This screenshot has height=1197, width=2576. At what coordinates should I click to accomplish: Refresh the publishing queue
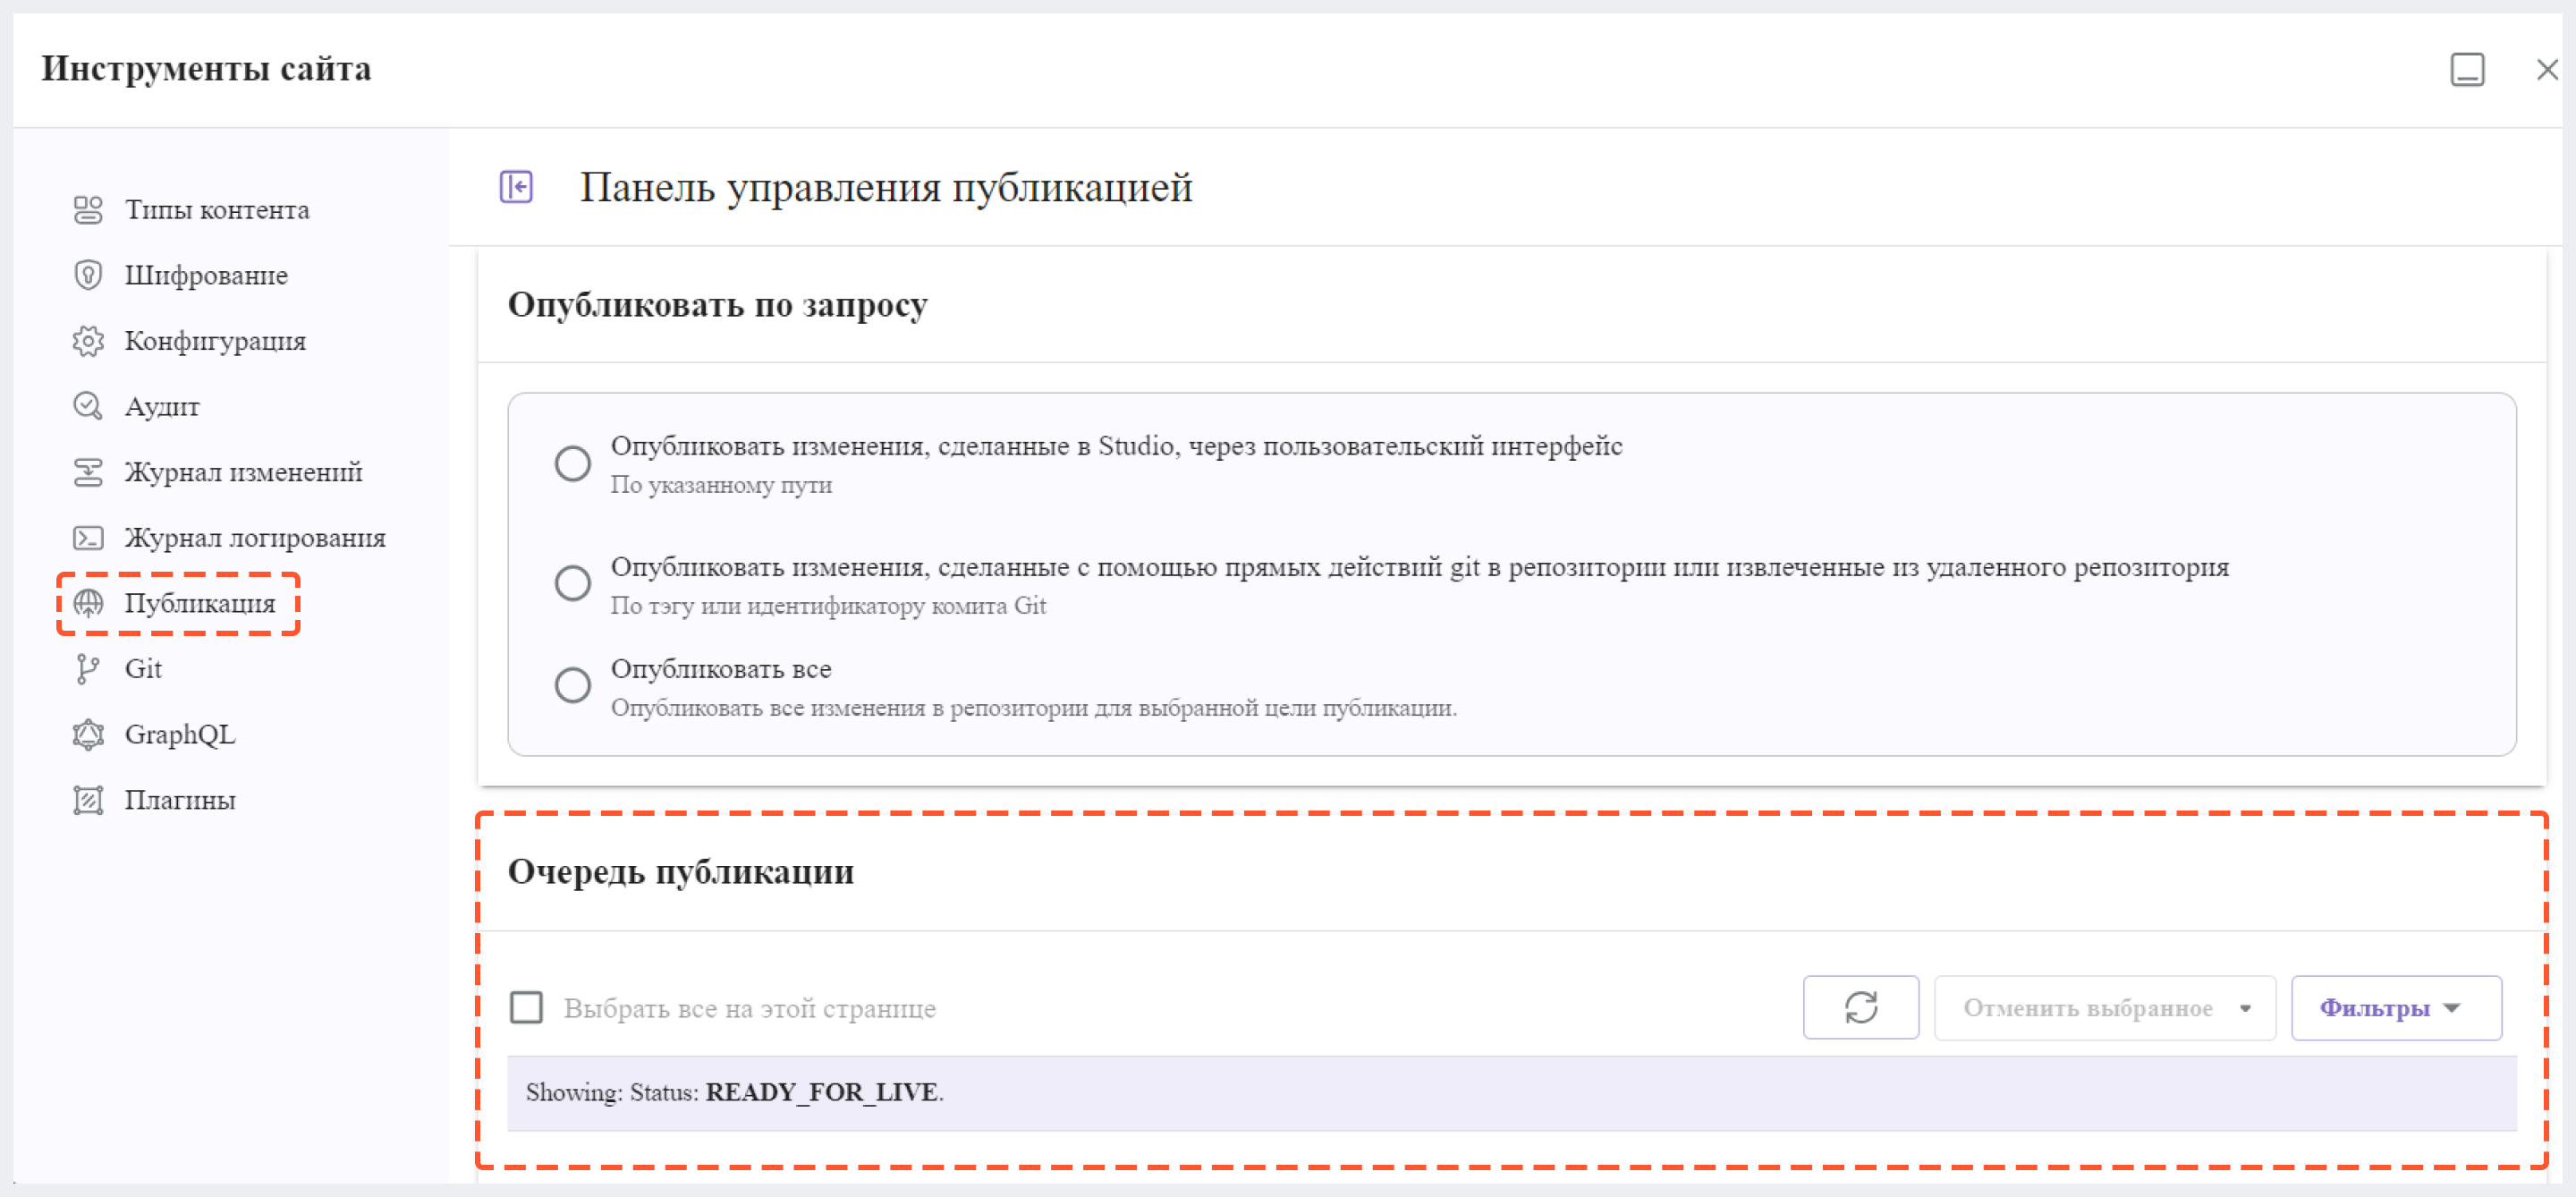[x=1860, y=1007]
